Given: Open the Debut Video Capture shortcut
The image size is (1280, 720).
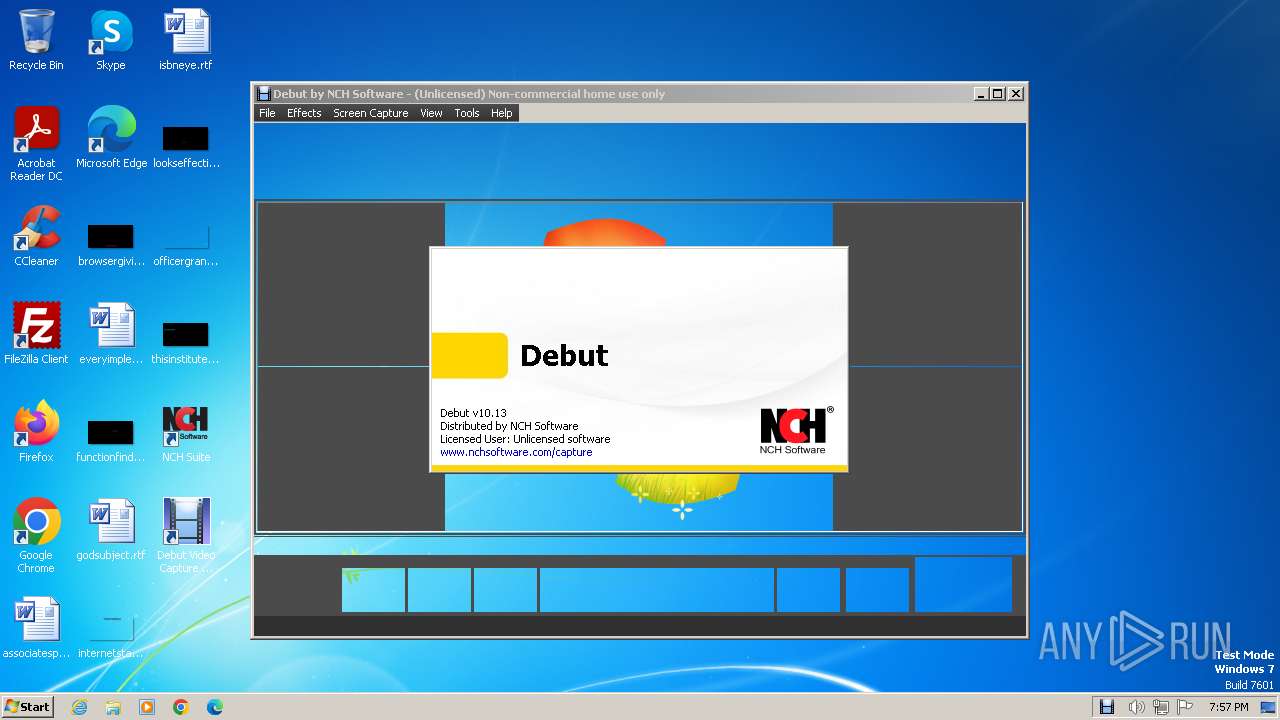Looking at the screenshot, I should coord(186,536).
